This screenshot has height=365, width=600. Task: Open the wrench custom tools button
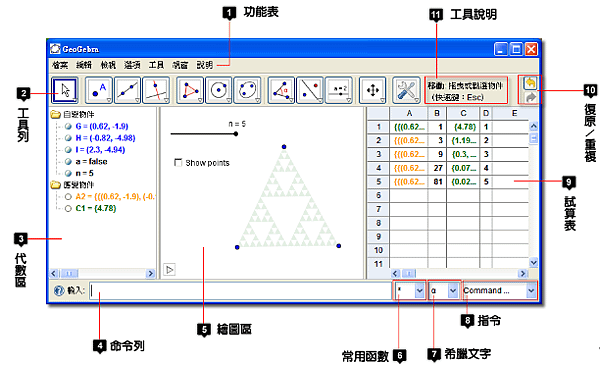[406, 90]
